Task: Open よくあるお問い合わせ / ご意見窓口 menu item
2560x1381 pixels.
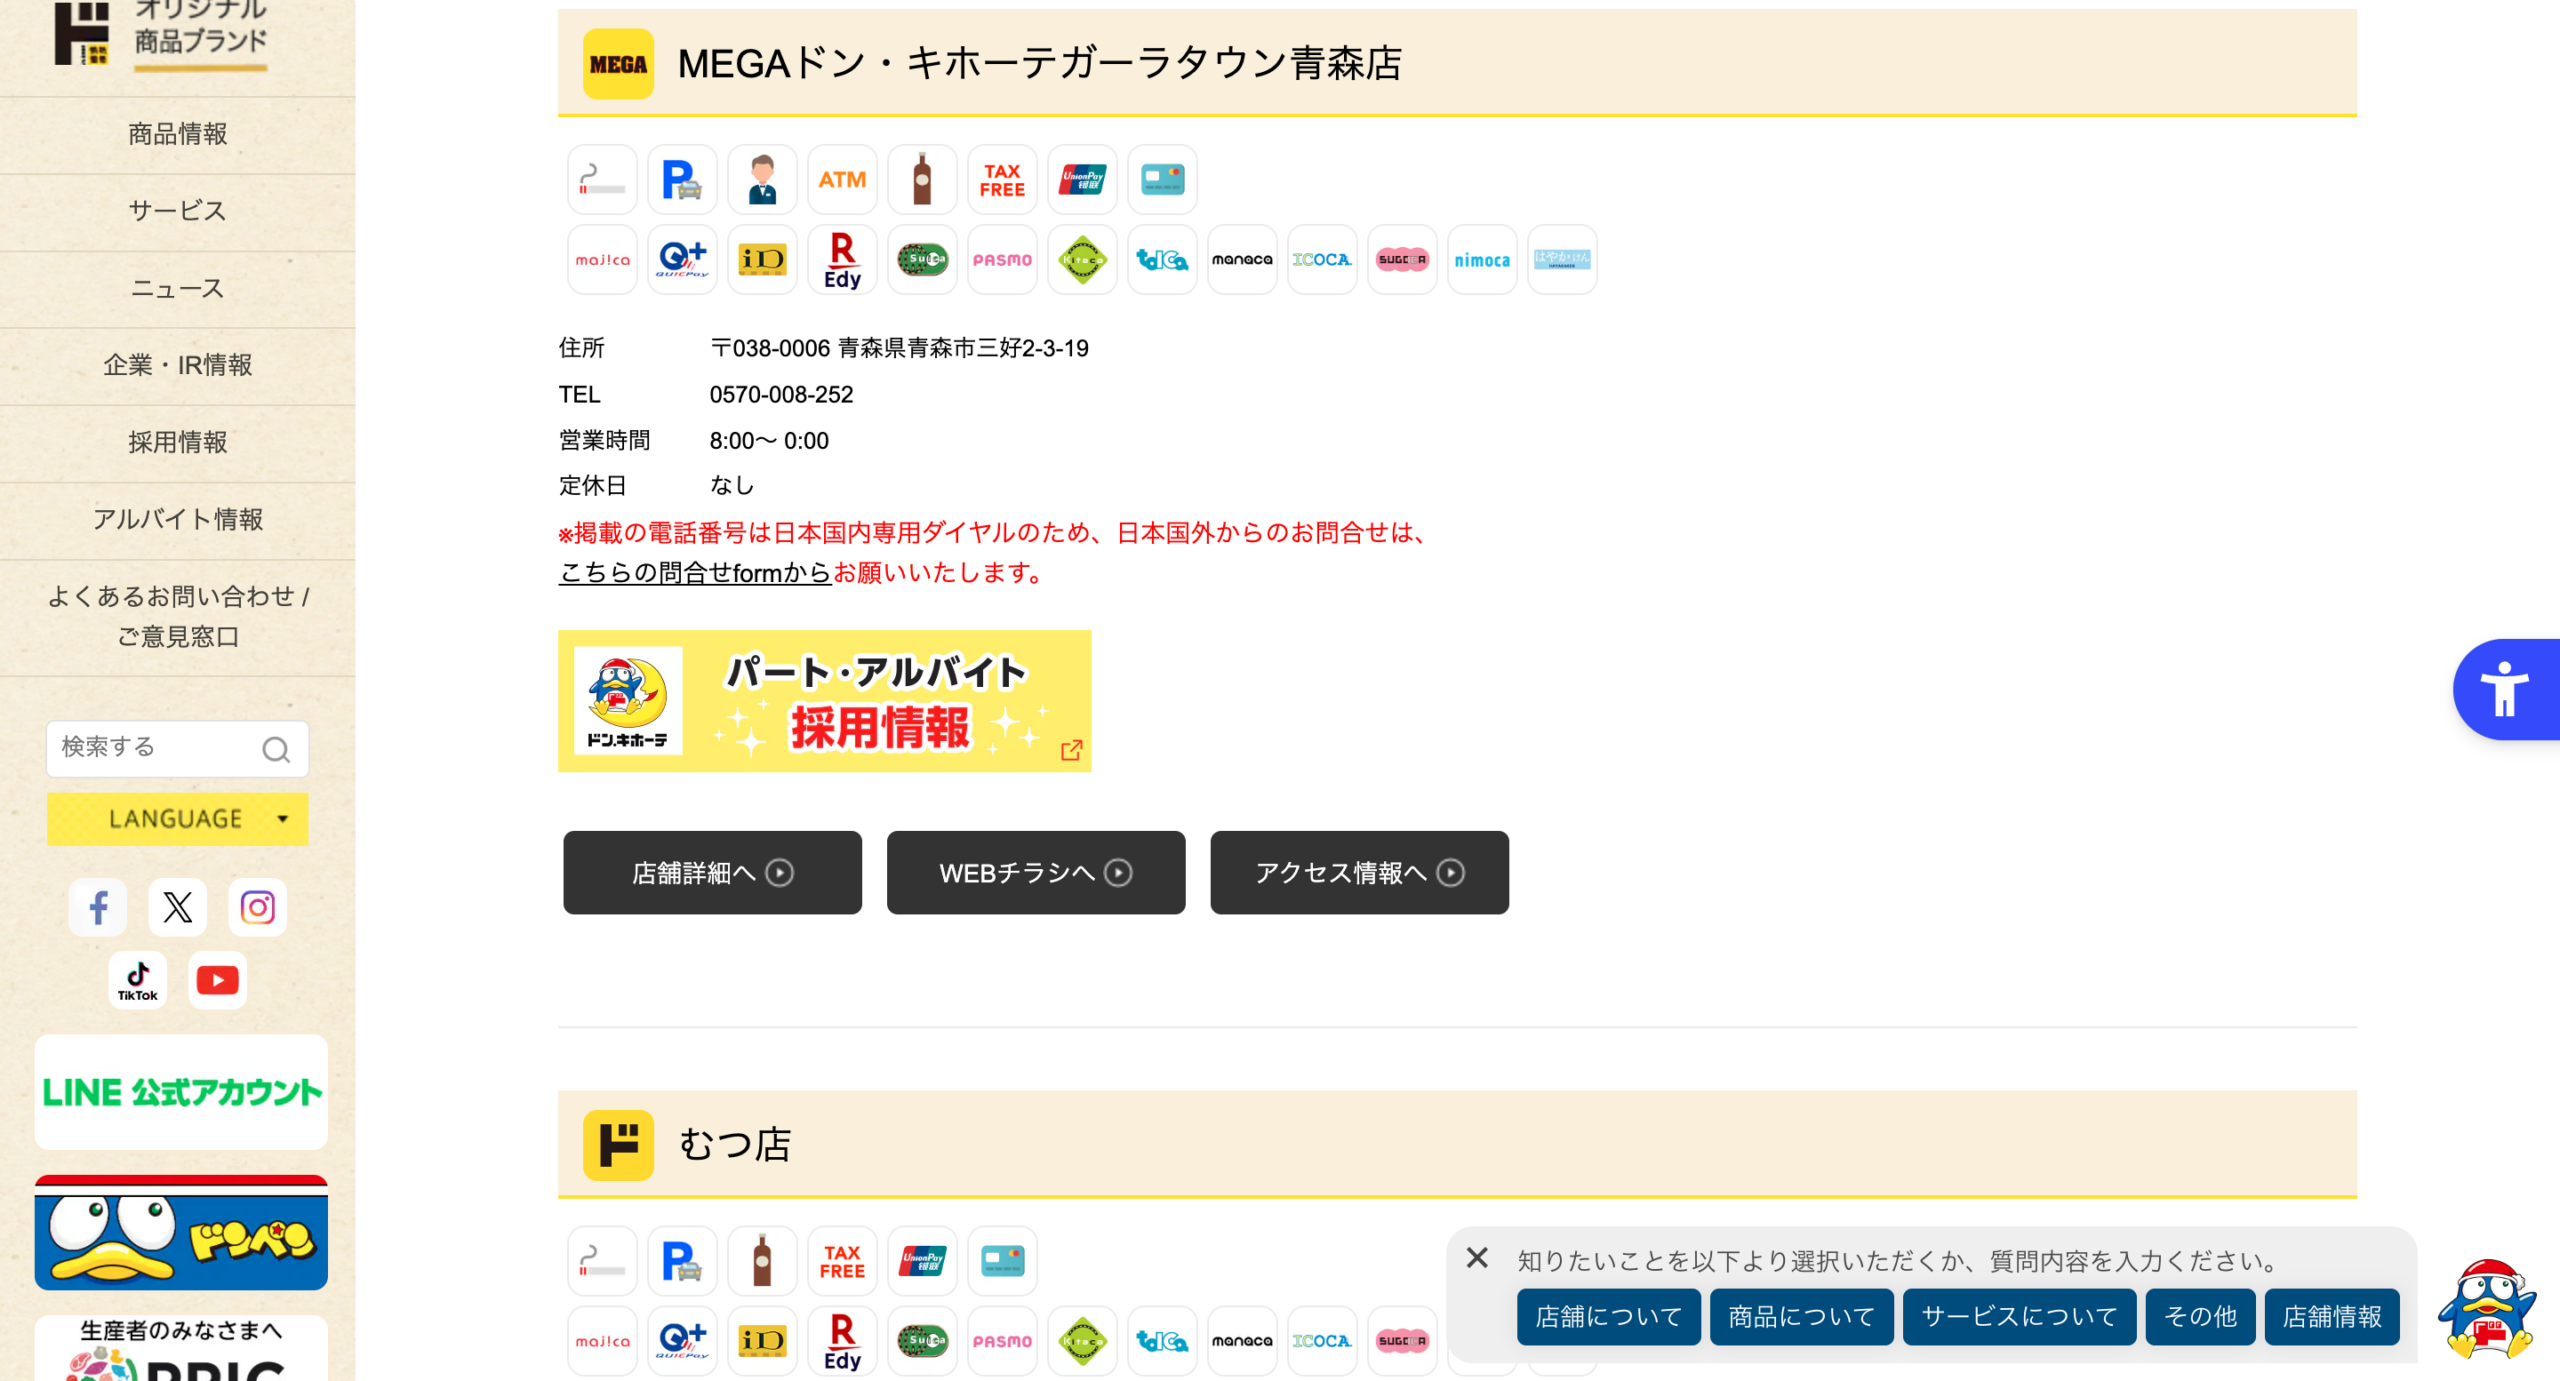Action: [178, 616]
